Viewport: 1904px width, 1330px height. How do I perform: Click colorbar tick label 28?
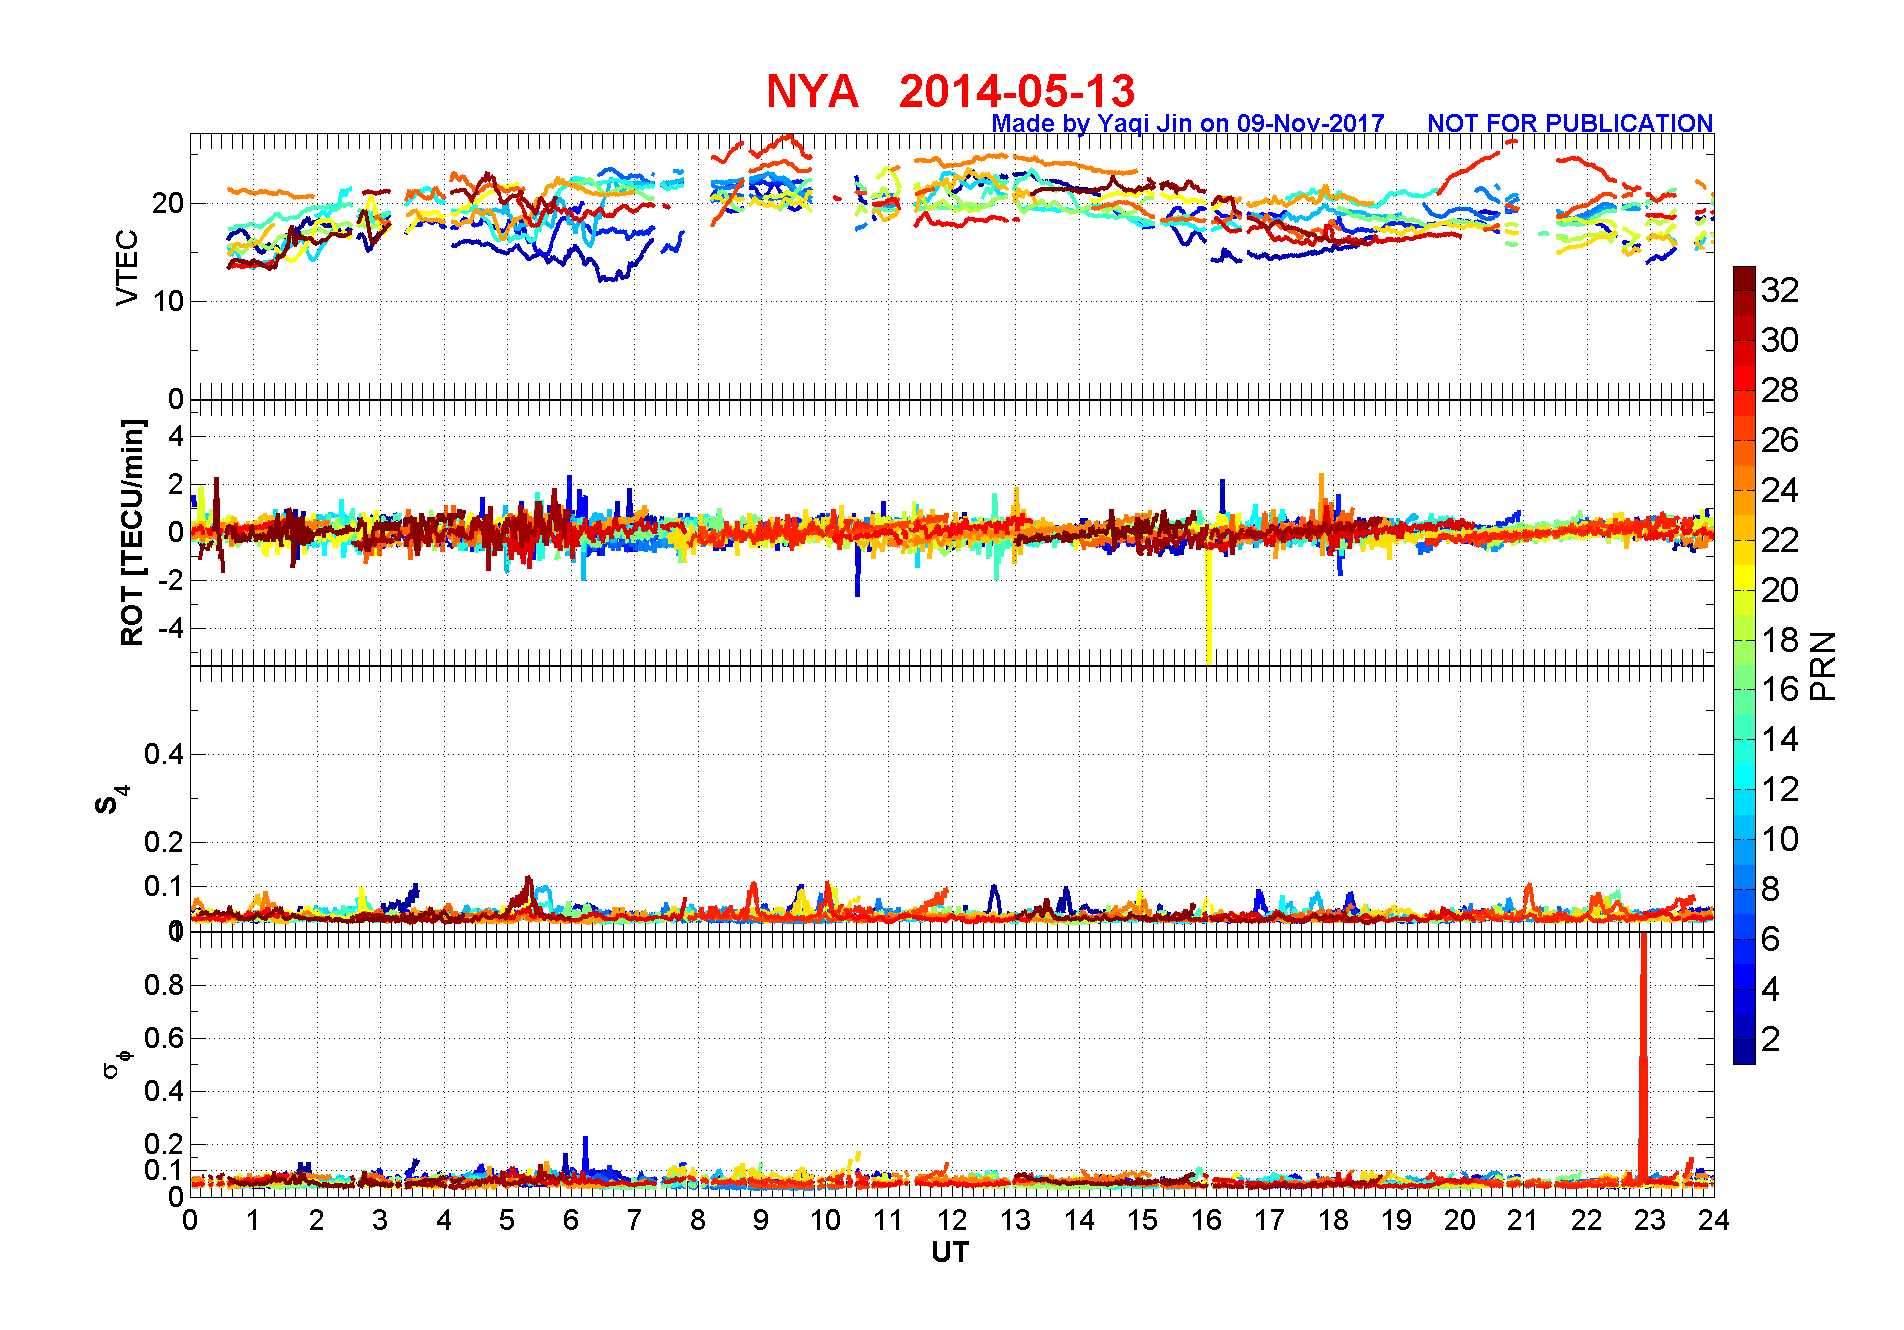(x=1780, y=390)
